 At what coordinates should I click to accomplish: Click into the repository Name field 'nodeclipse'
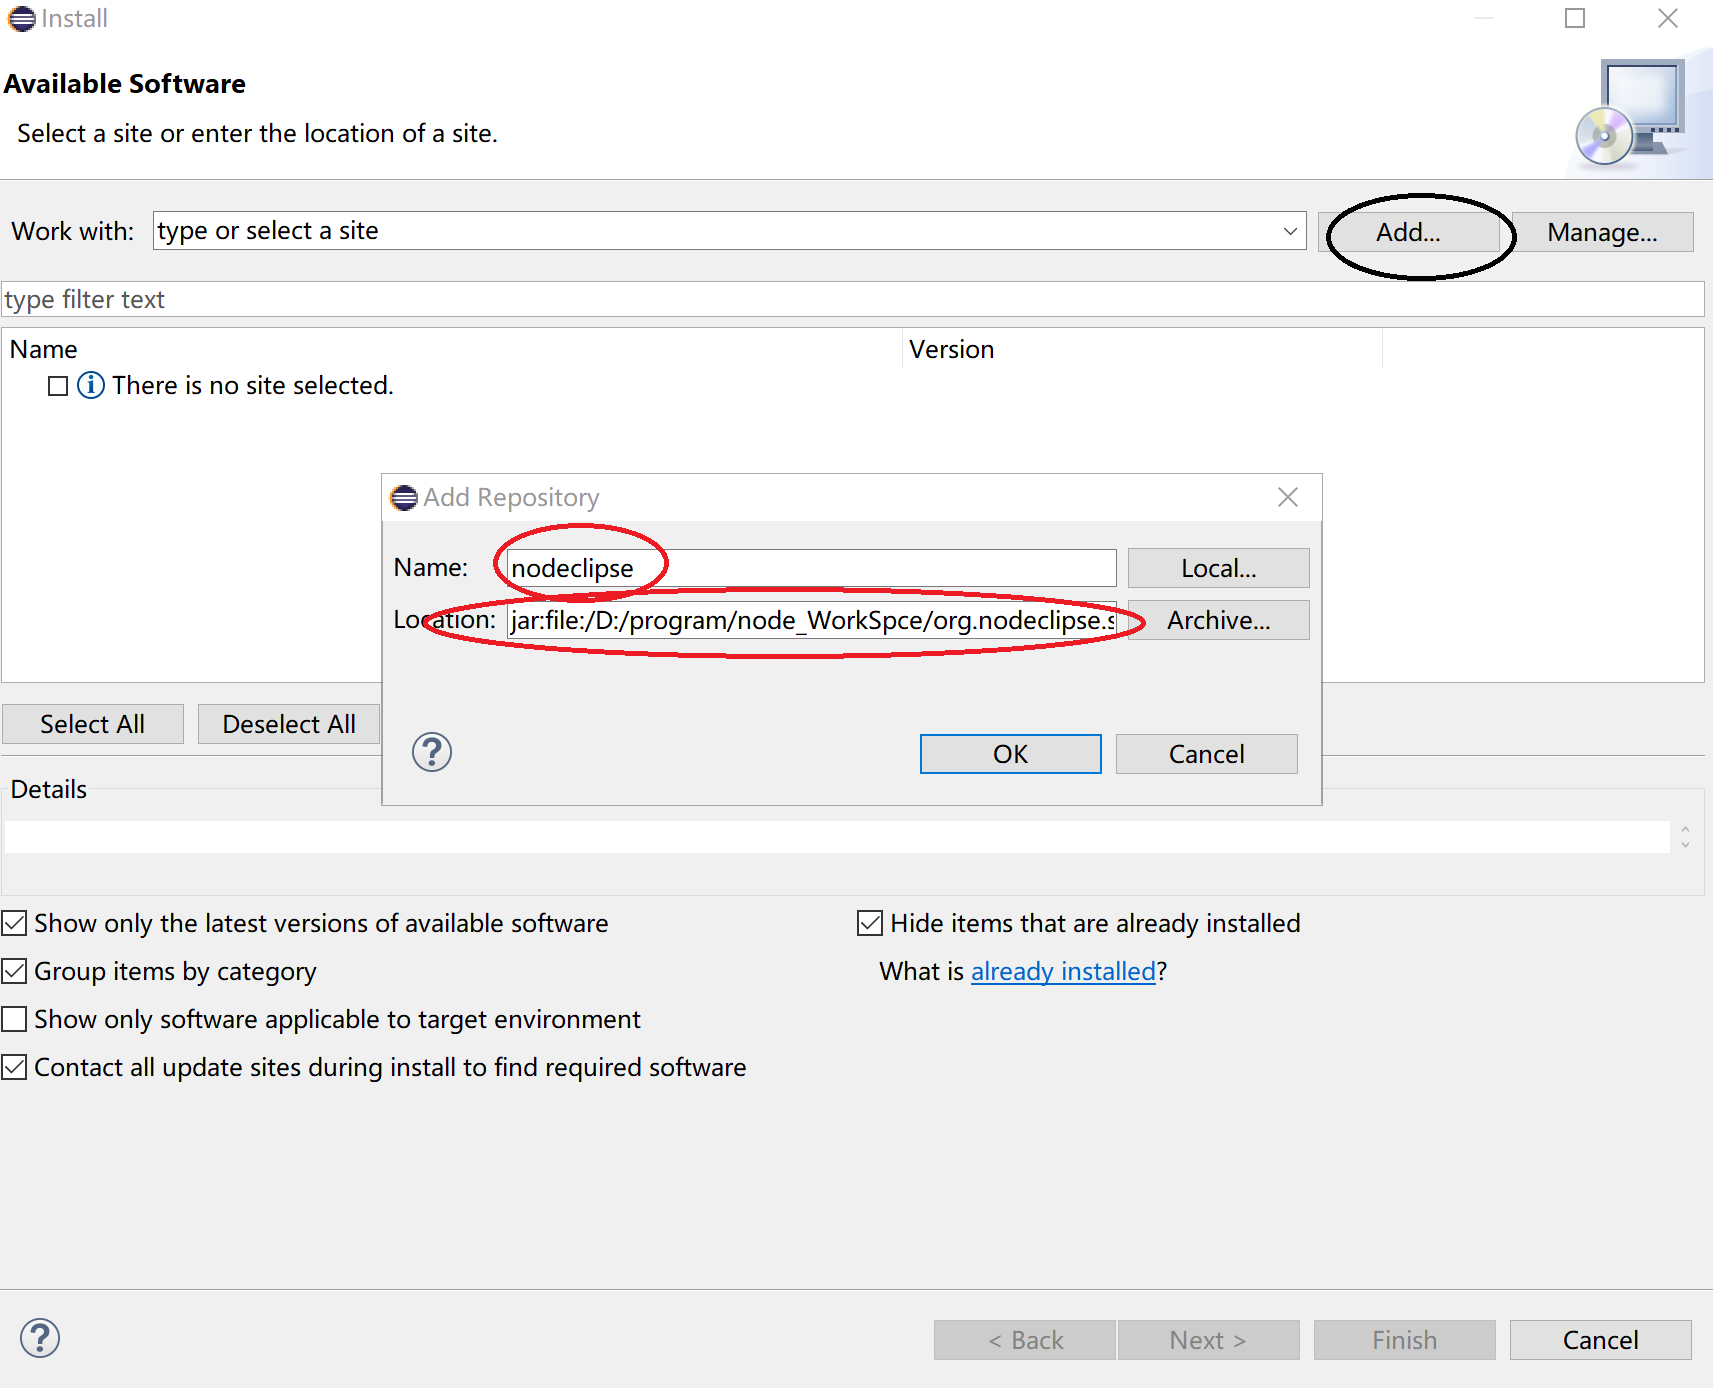pyautogui.click(x=811, y=568)
